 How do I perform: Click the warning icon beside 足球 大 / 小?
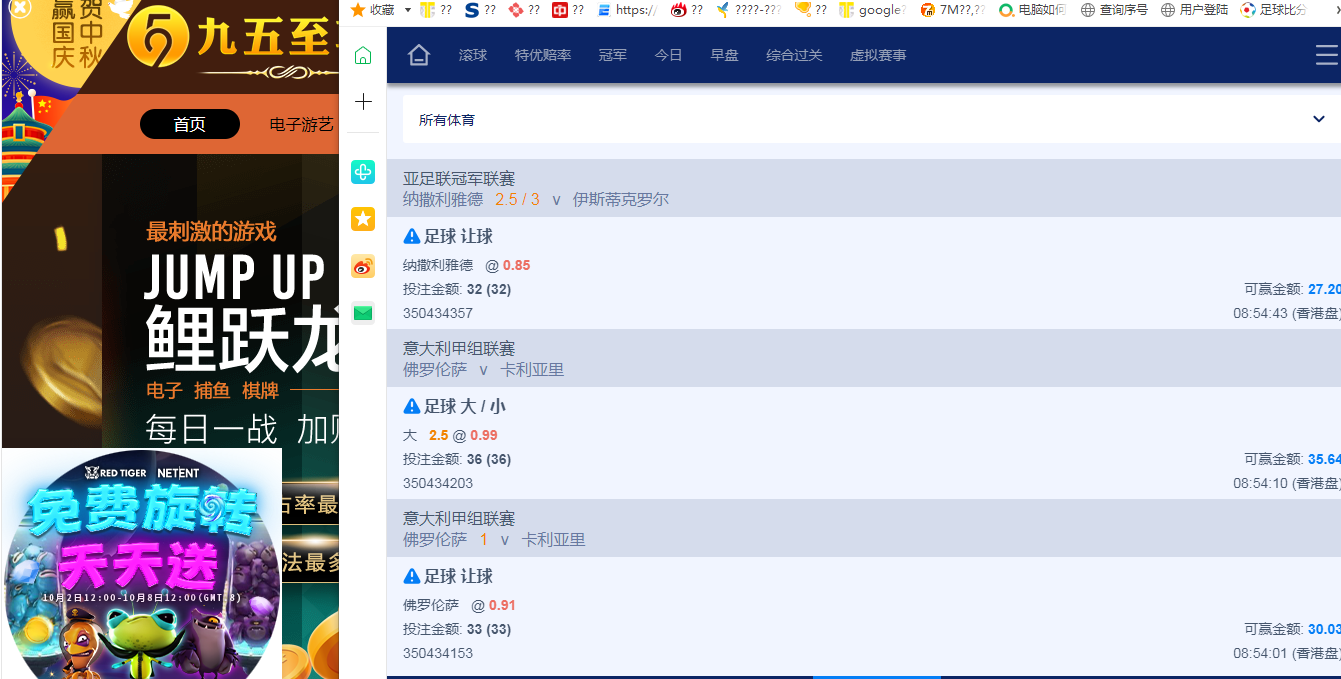411,406
